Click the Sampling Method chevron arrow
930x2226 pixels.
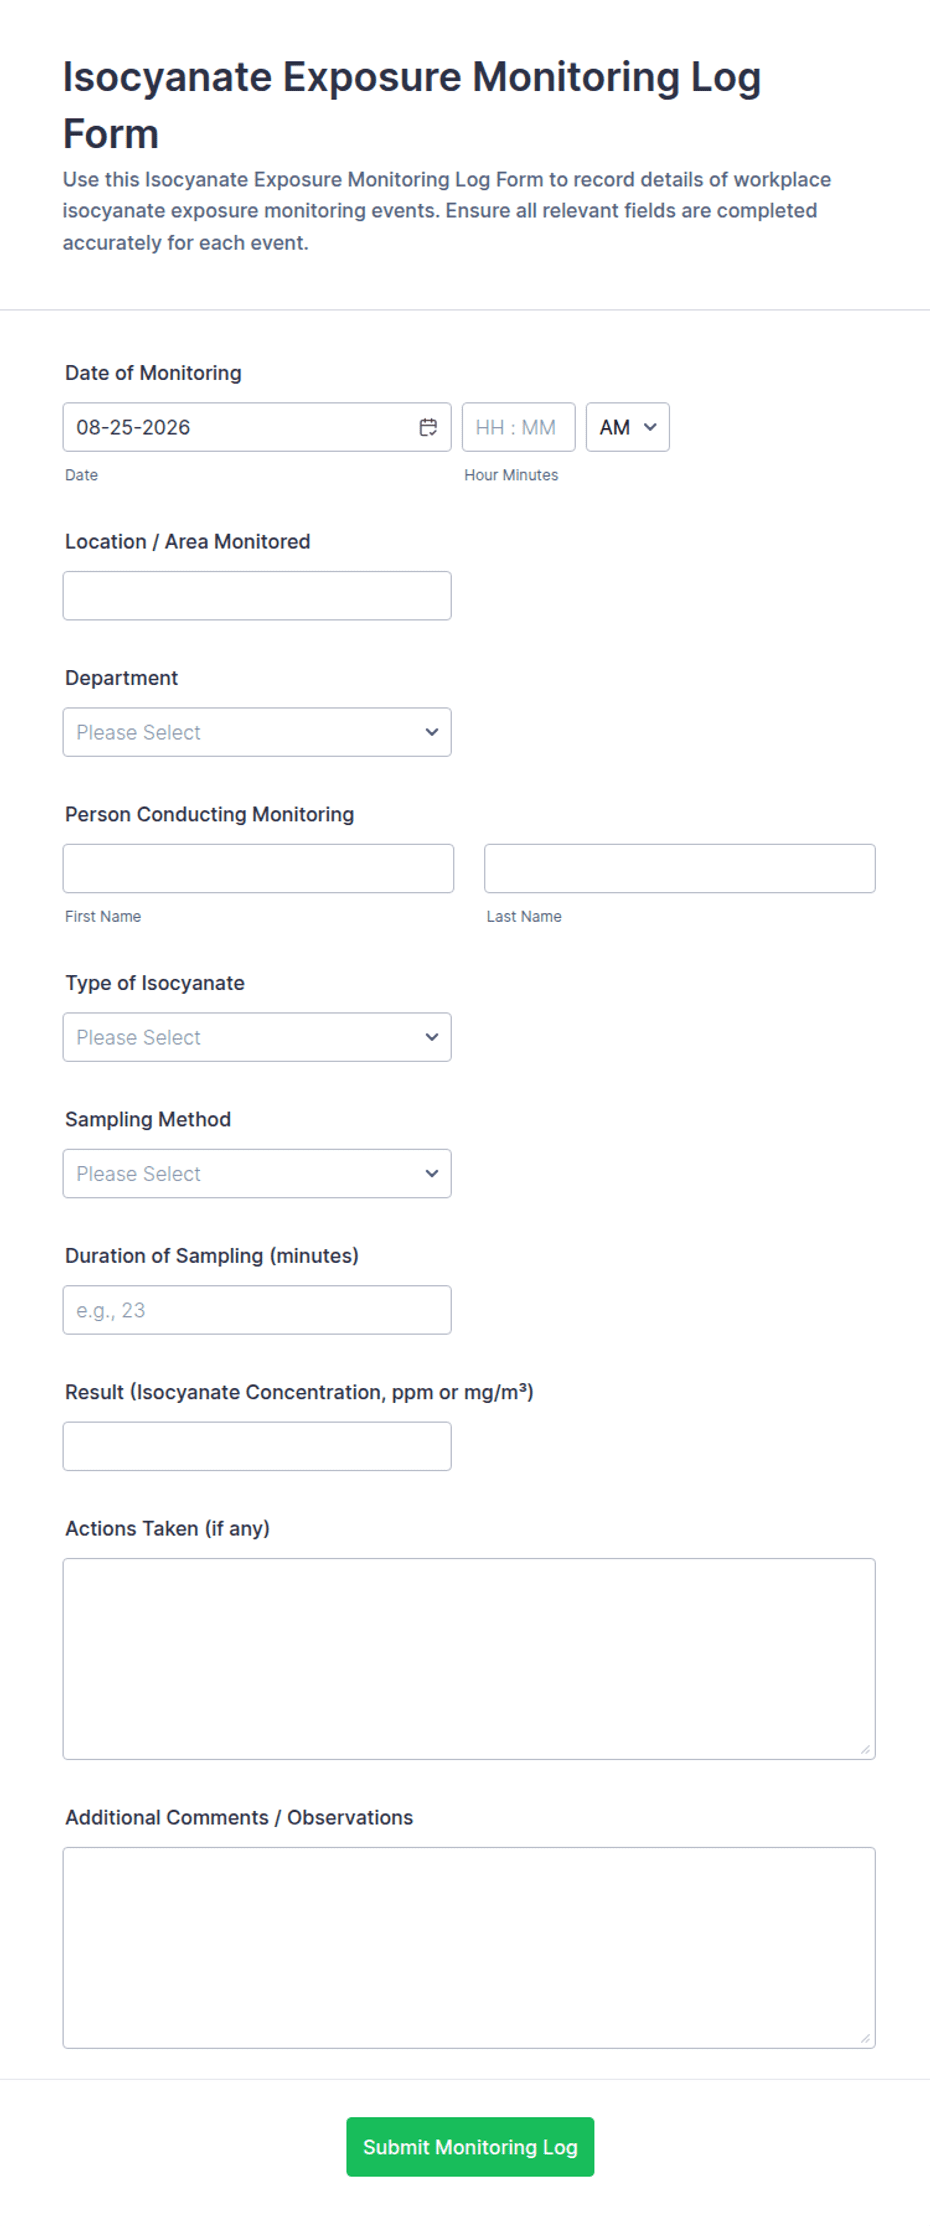[431, 1173]
